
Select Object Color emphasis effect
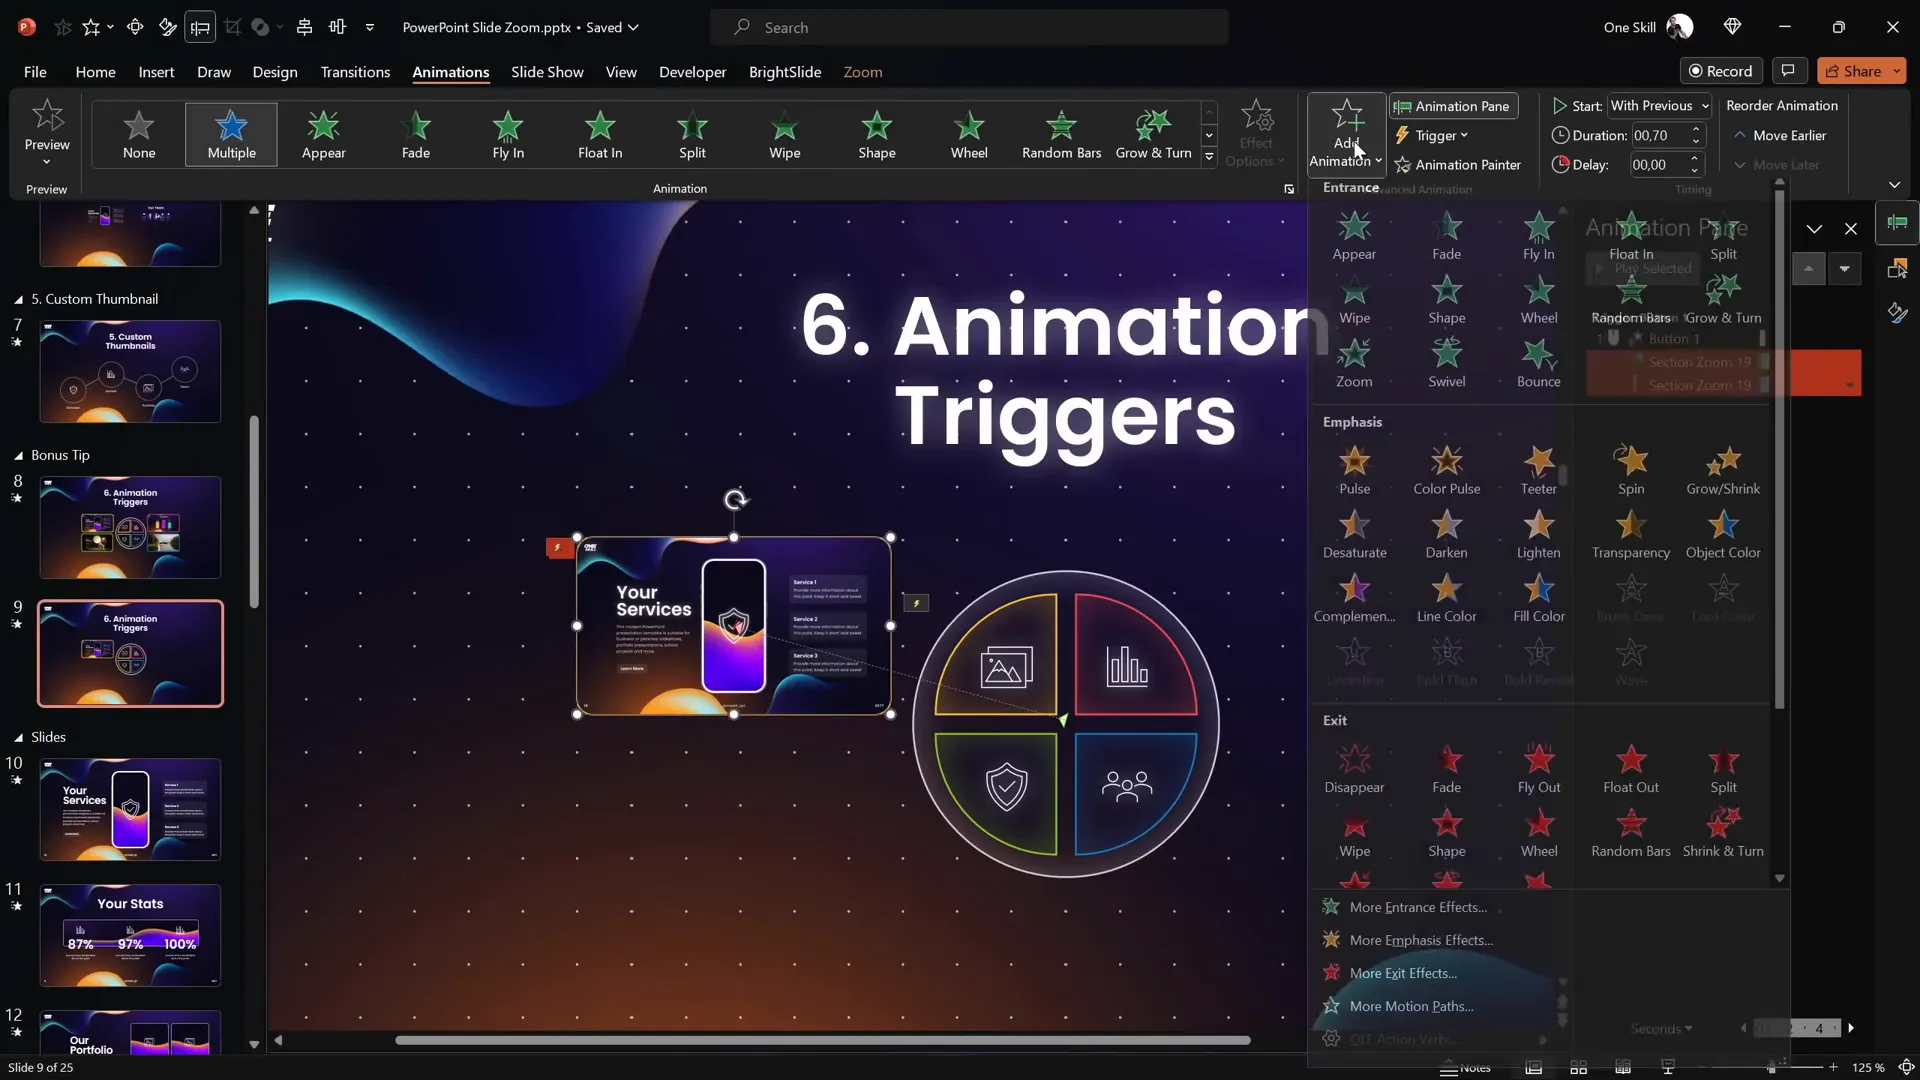point(1723,534)
